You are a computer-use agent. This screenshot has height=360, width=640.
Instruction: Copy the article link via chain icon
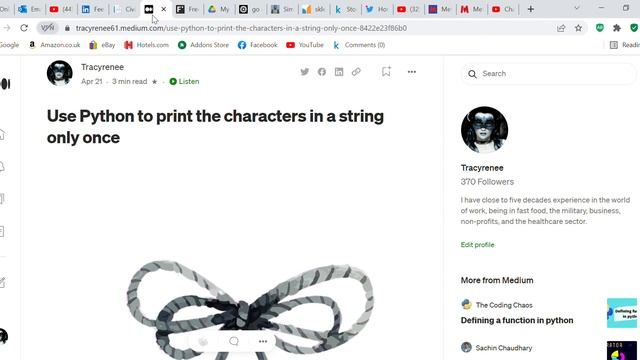pyautogui.click(x=356, y=72)
